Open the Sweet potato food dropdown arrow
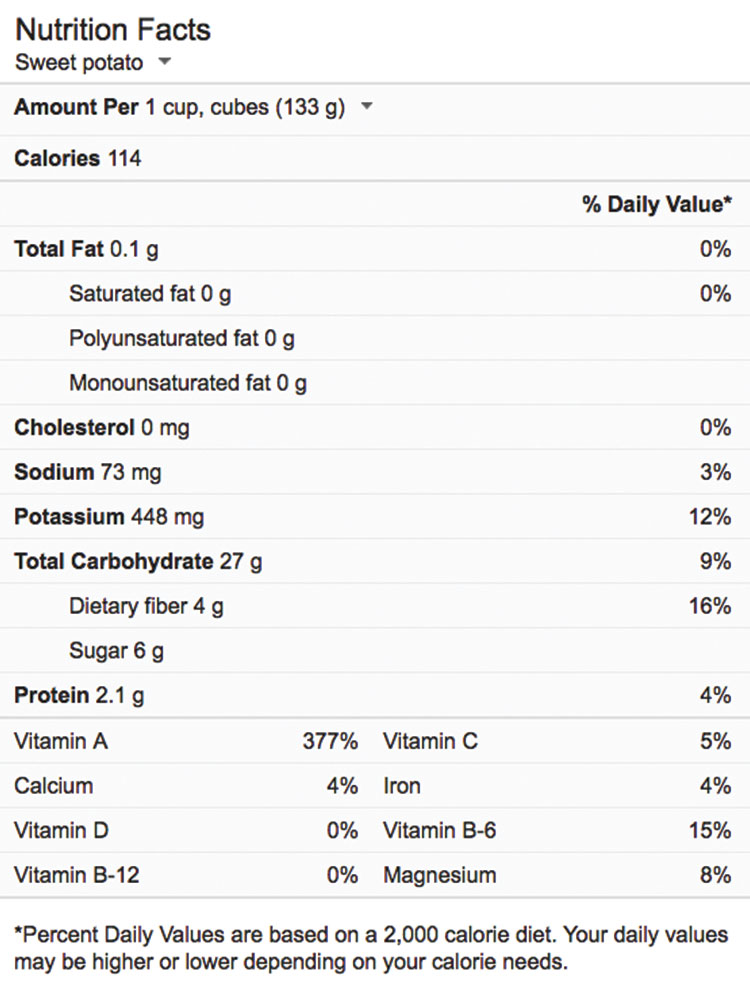Image resolution: width=750 pixels, height=996 pixels. [165, 63]
